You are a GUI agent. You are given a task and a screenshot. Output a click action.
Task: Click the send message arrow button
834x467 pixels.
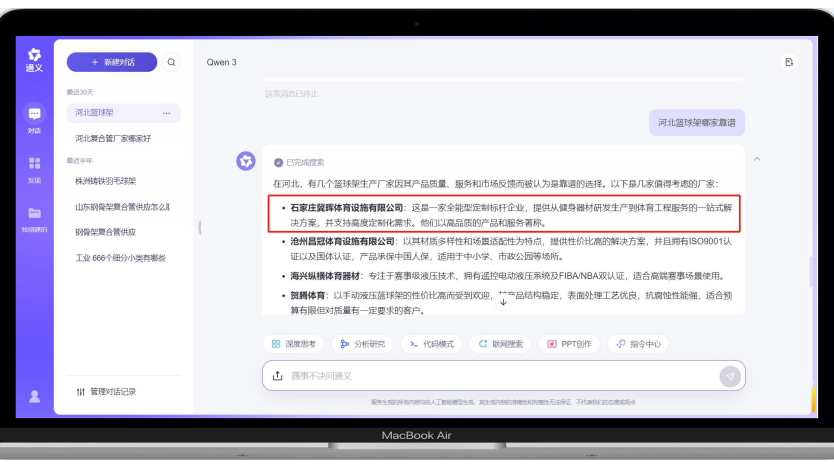[x=730, y=376]
